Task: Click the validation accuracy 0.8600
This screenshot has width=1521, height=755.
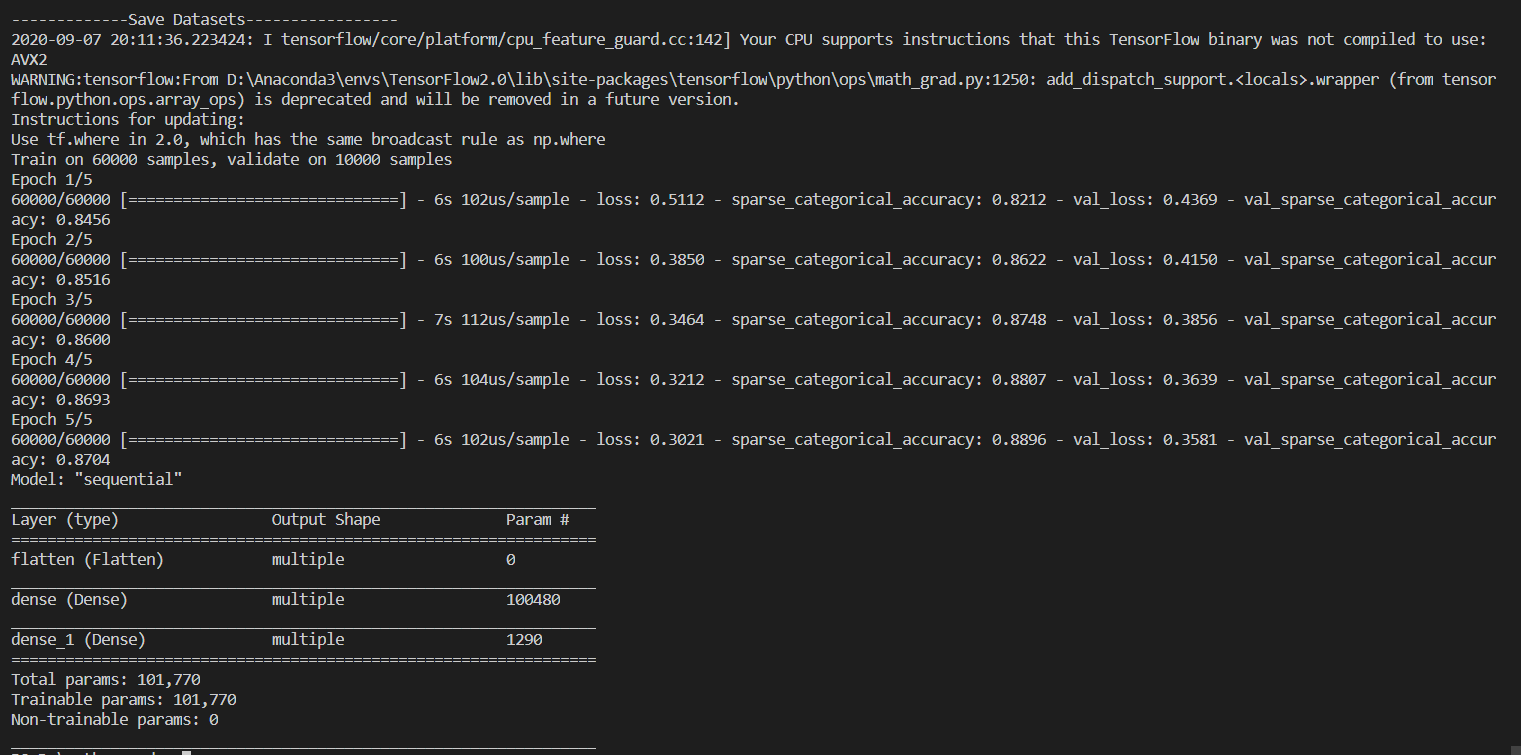Action: 83,340
